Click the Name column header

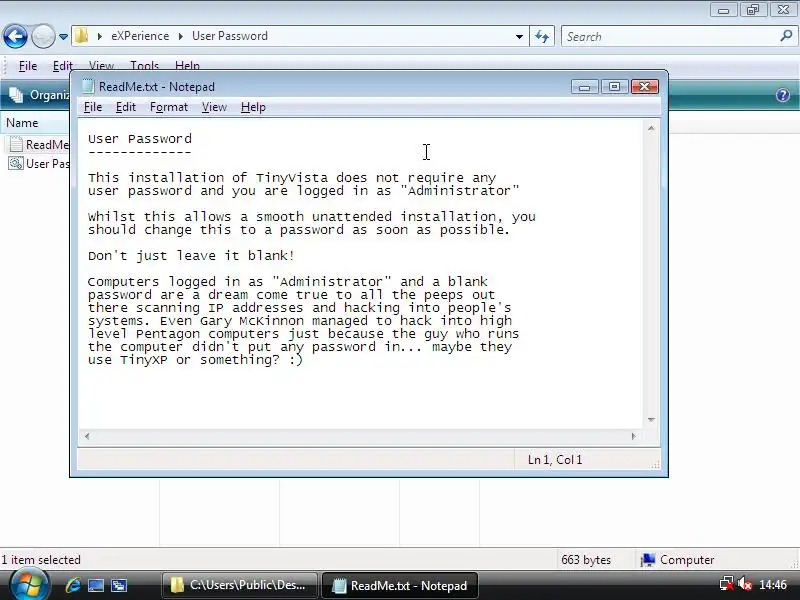coord(22,123)
